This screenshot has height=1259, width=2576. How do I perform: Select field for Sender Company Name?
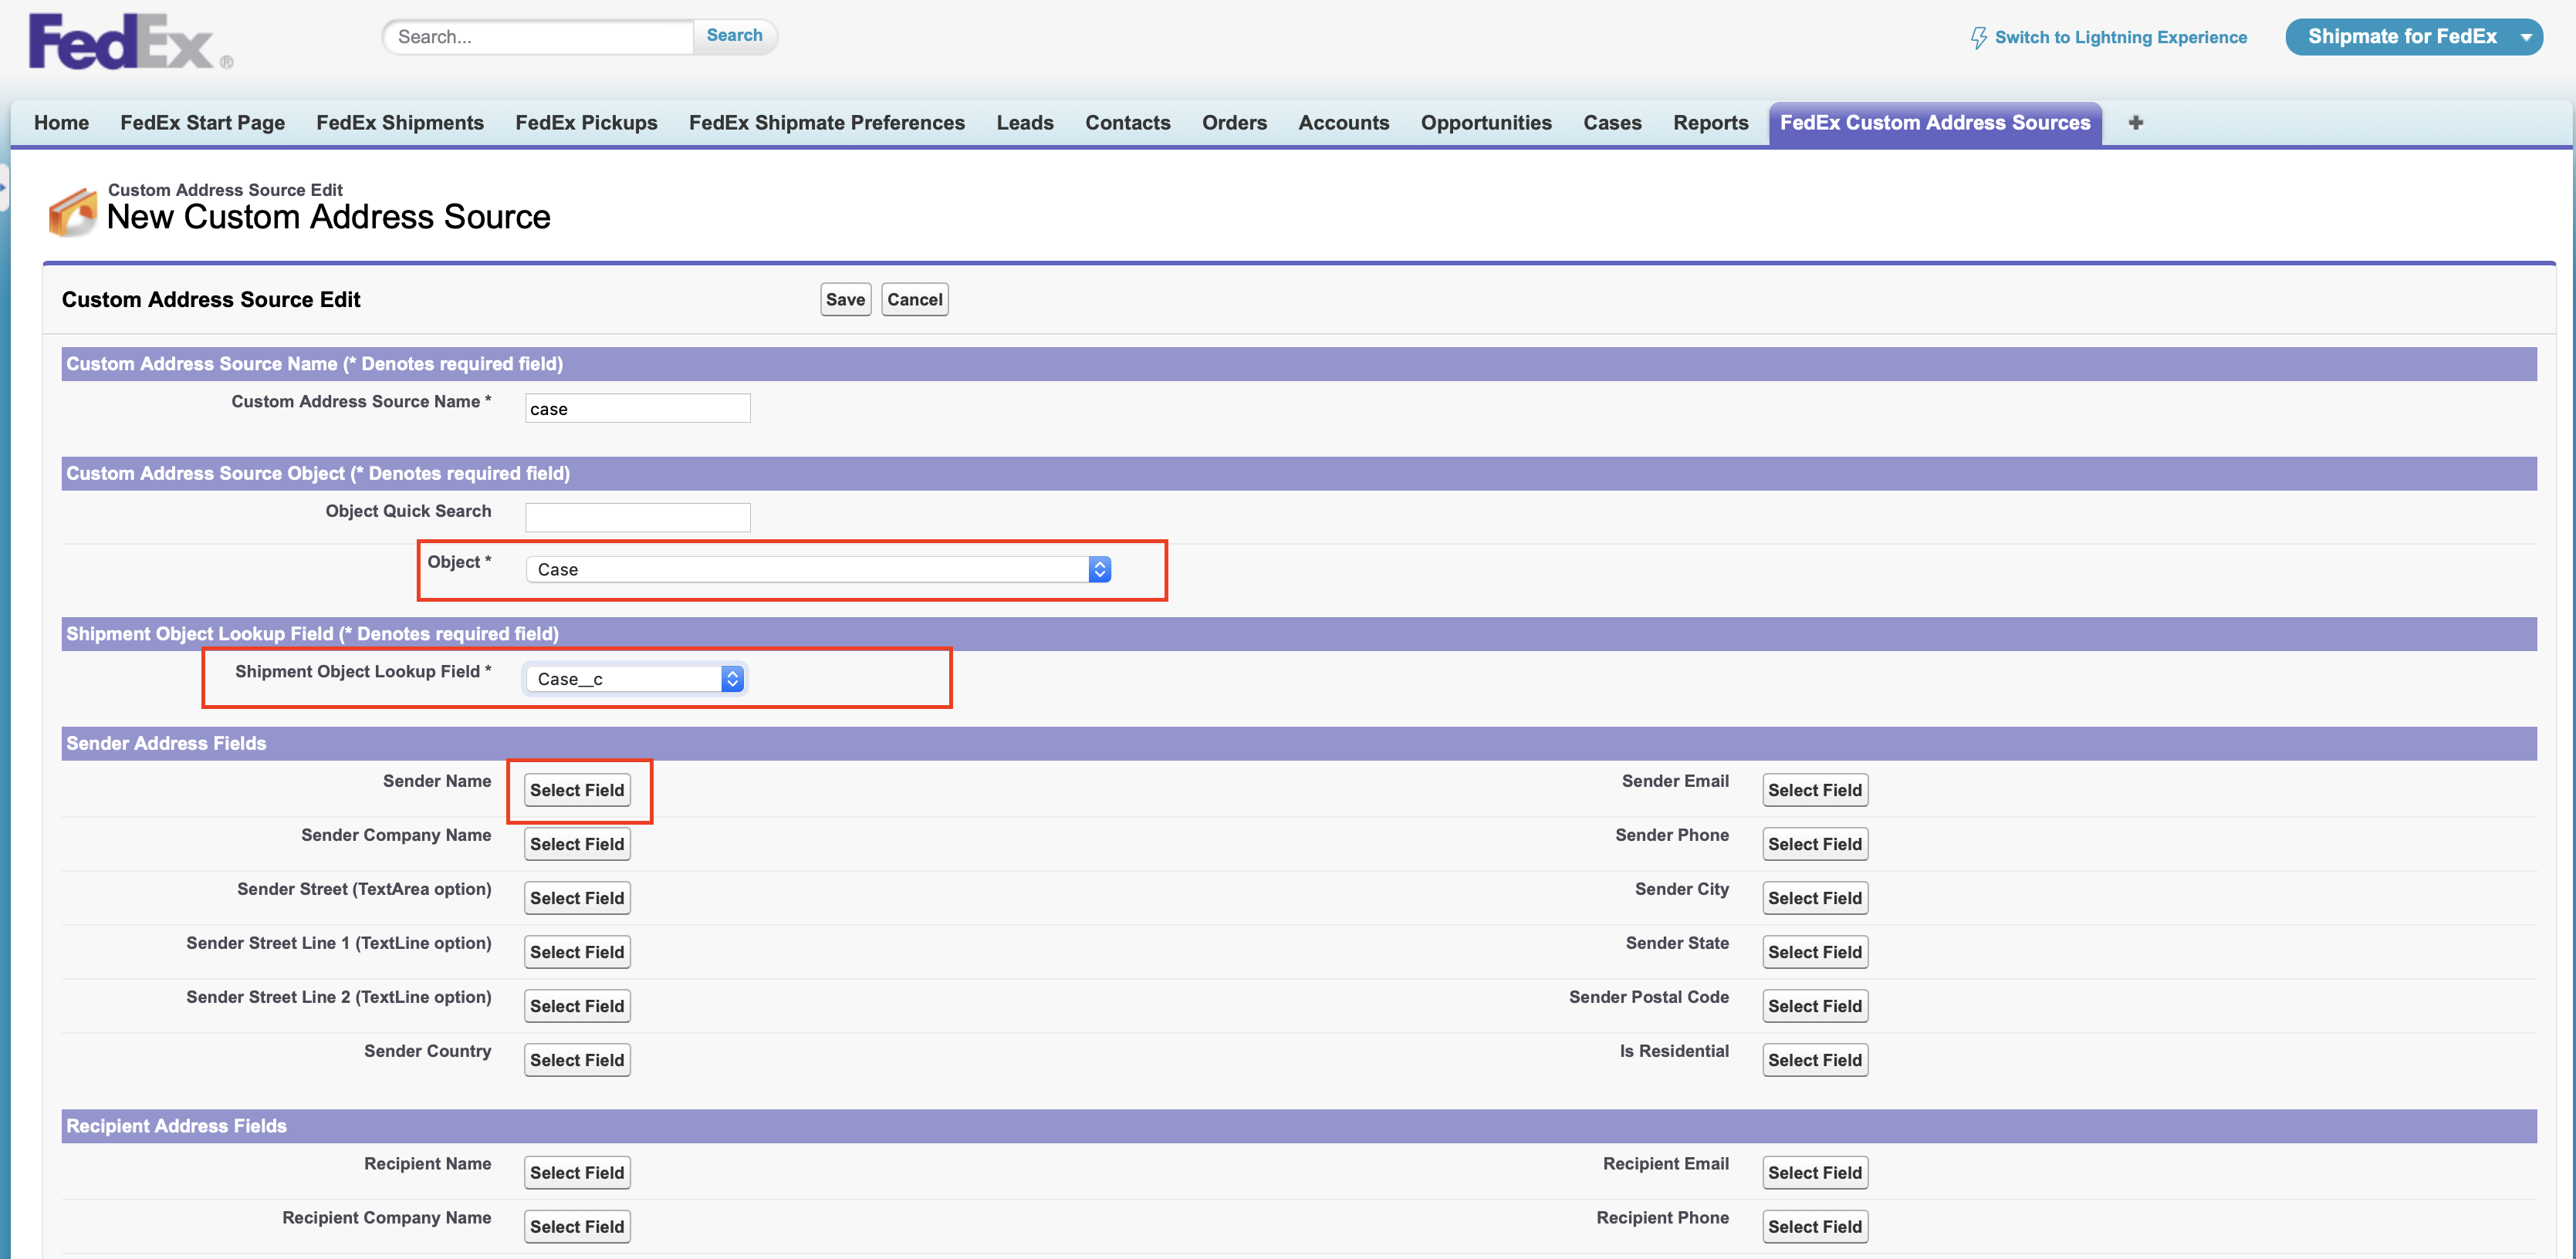[x=577, y=844]
